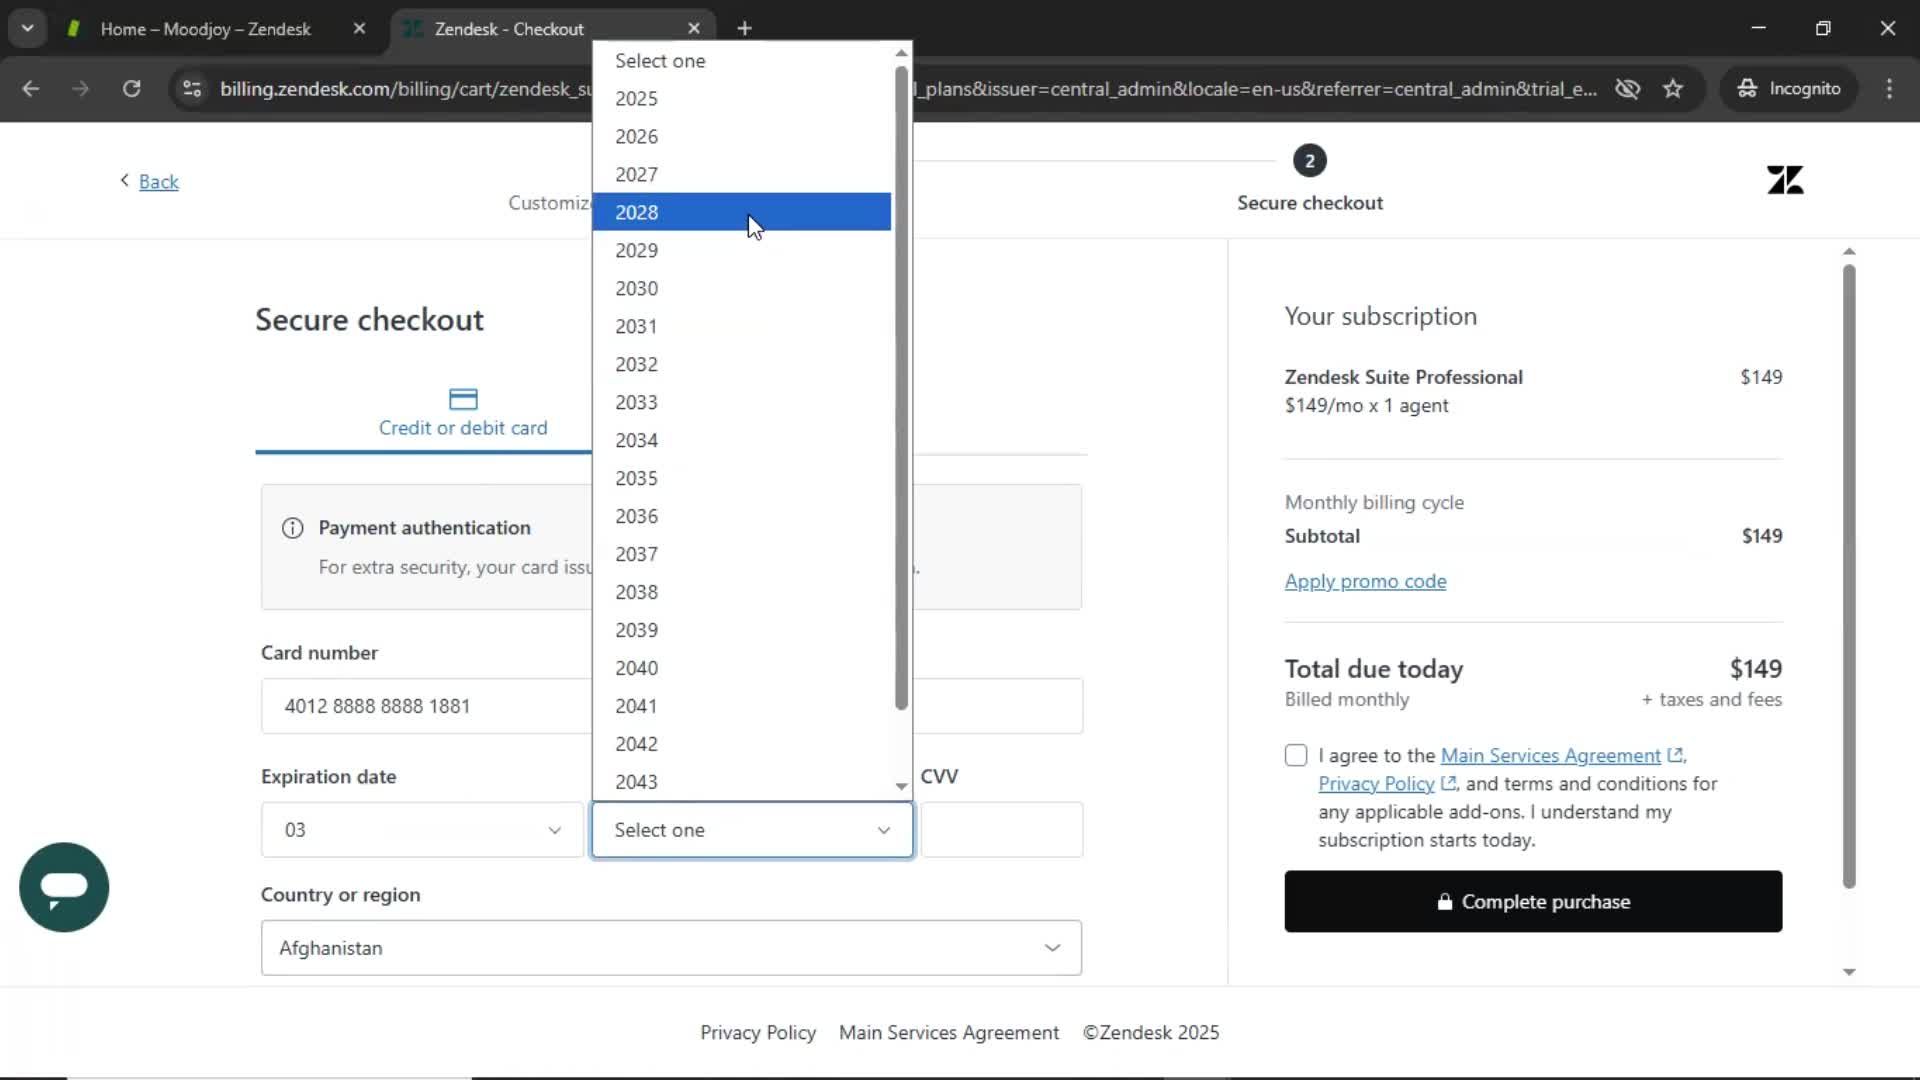Click the subscription panel scrollbar
1920x1080 pixels.
click(1849, 576)
